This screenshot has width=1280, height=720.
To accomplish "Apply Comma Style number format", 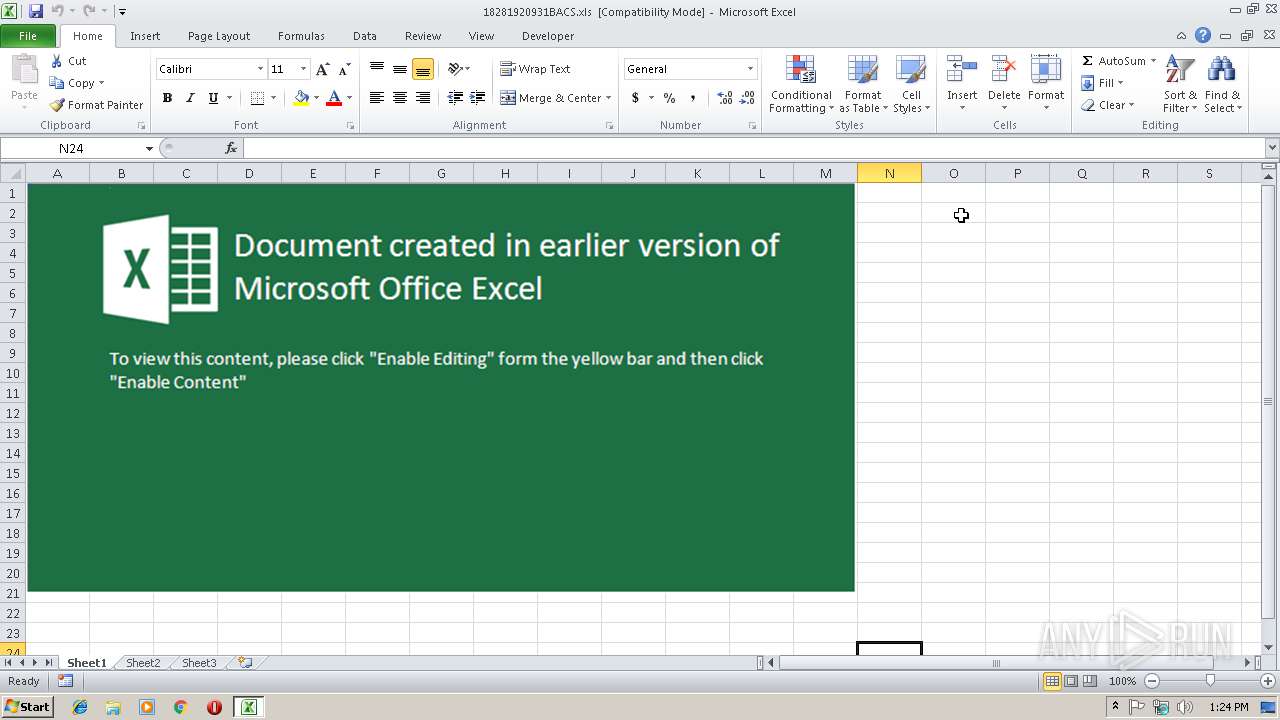I will (693, 98).
